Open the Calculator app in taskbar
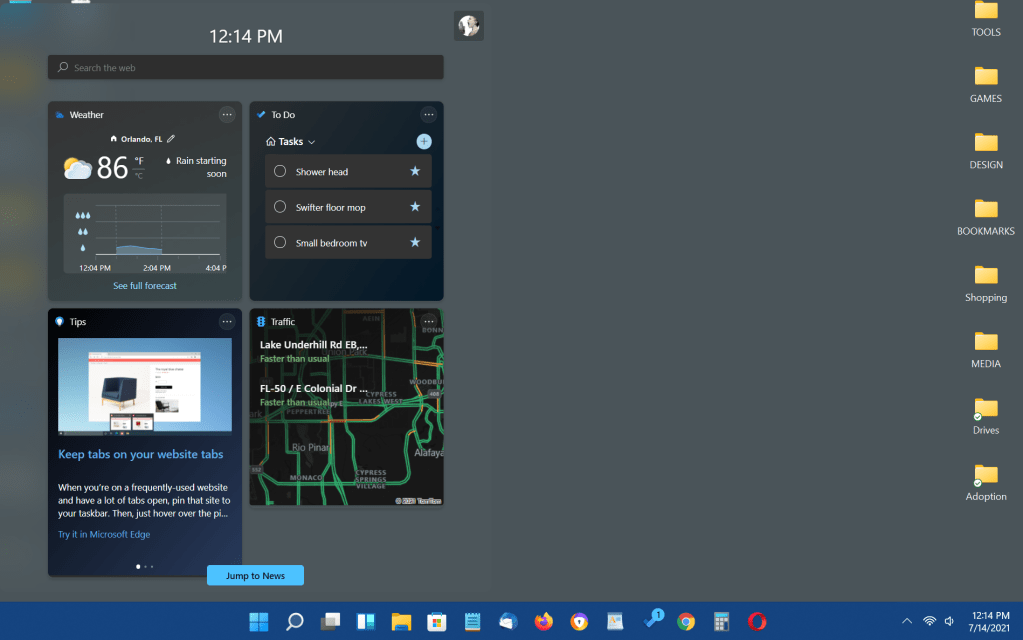The height and width of the screenshot is (640, 1023). (x=721, y=622)
